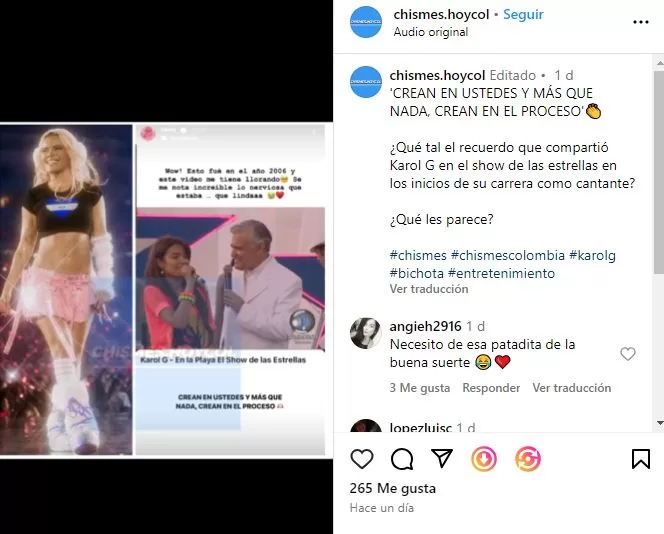Click the pink download extension icon
The height and width of the screenshot is (534, 664).
point(484,459)
